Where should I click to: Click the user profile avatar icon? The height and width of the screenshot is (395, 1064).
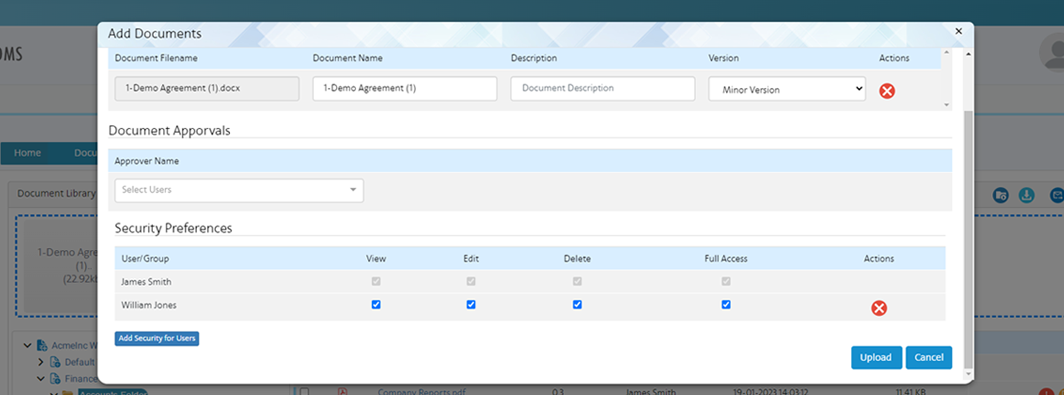pos(1052,52)
